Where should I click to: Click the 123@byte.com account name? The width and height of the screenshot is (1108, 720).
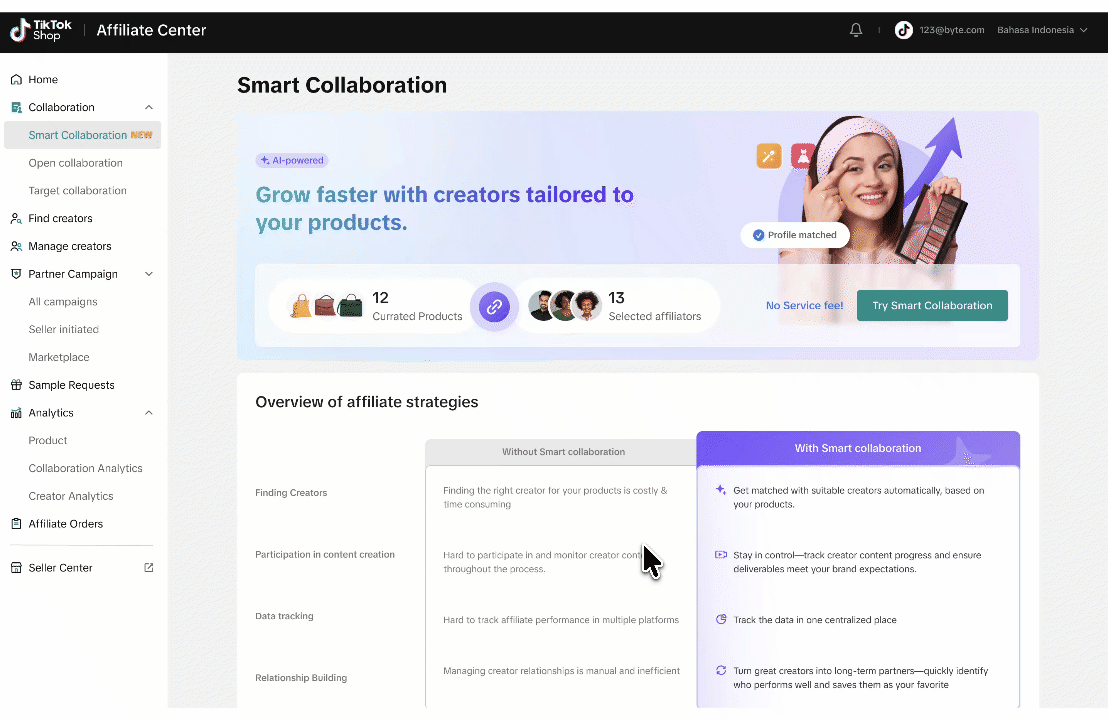(x=952, y=30)
